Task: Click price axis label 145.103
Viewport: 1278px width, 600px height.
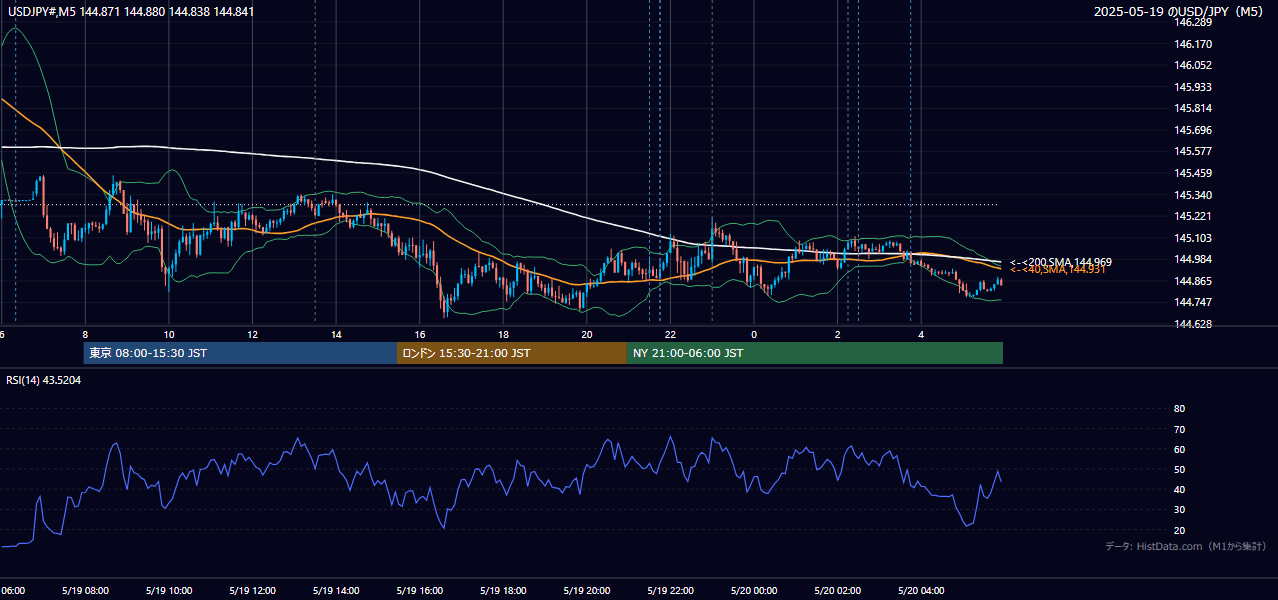Action: 1194,238
